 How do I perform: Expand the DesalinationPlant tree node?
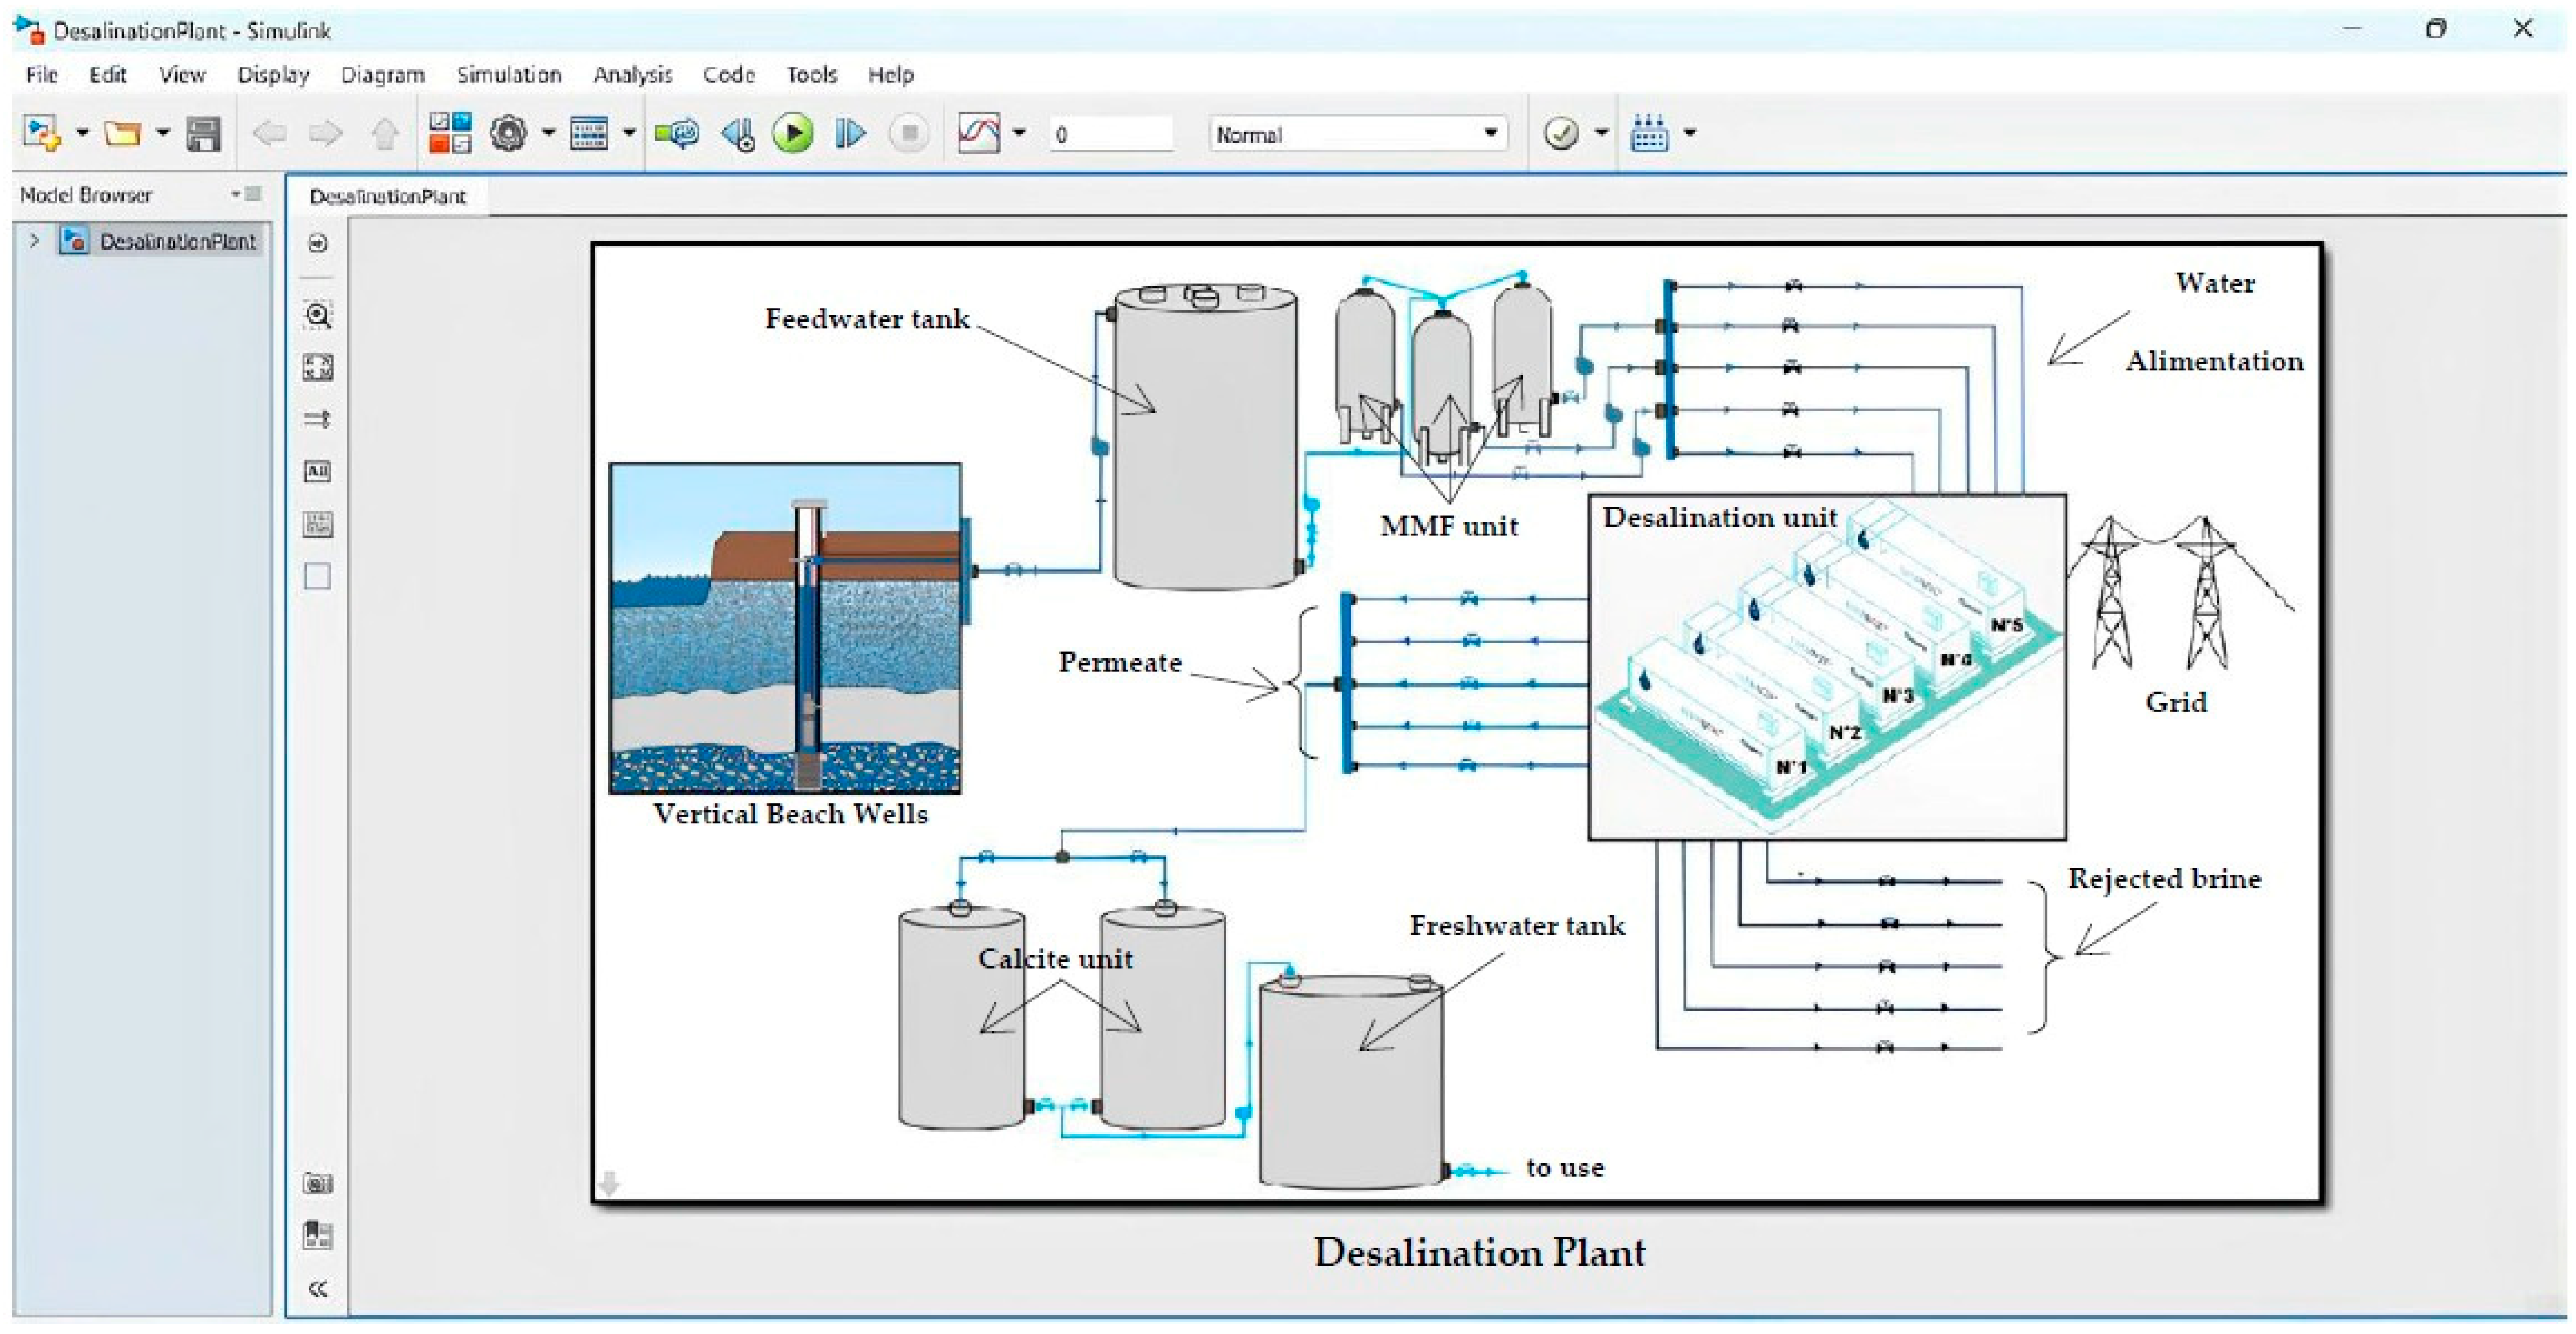pyautogui.click(x=35, y=241)
